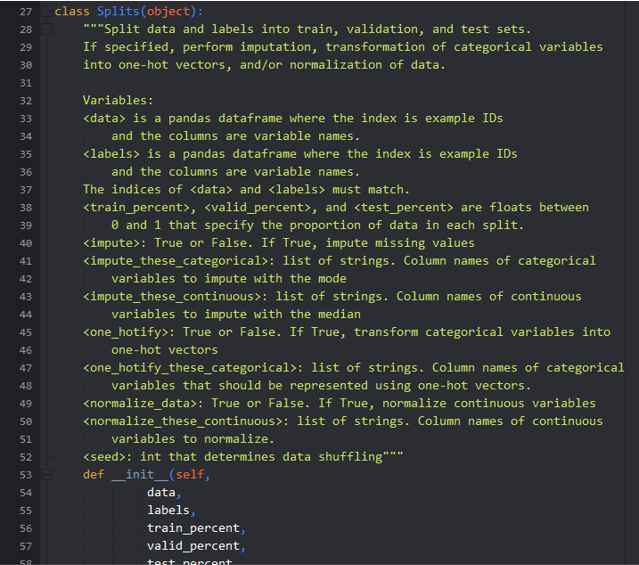
Task: Click line number 32 in the gutter
Action: pyautogui.click(x=26, y=100)
